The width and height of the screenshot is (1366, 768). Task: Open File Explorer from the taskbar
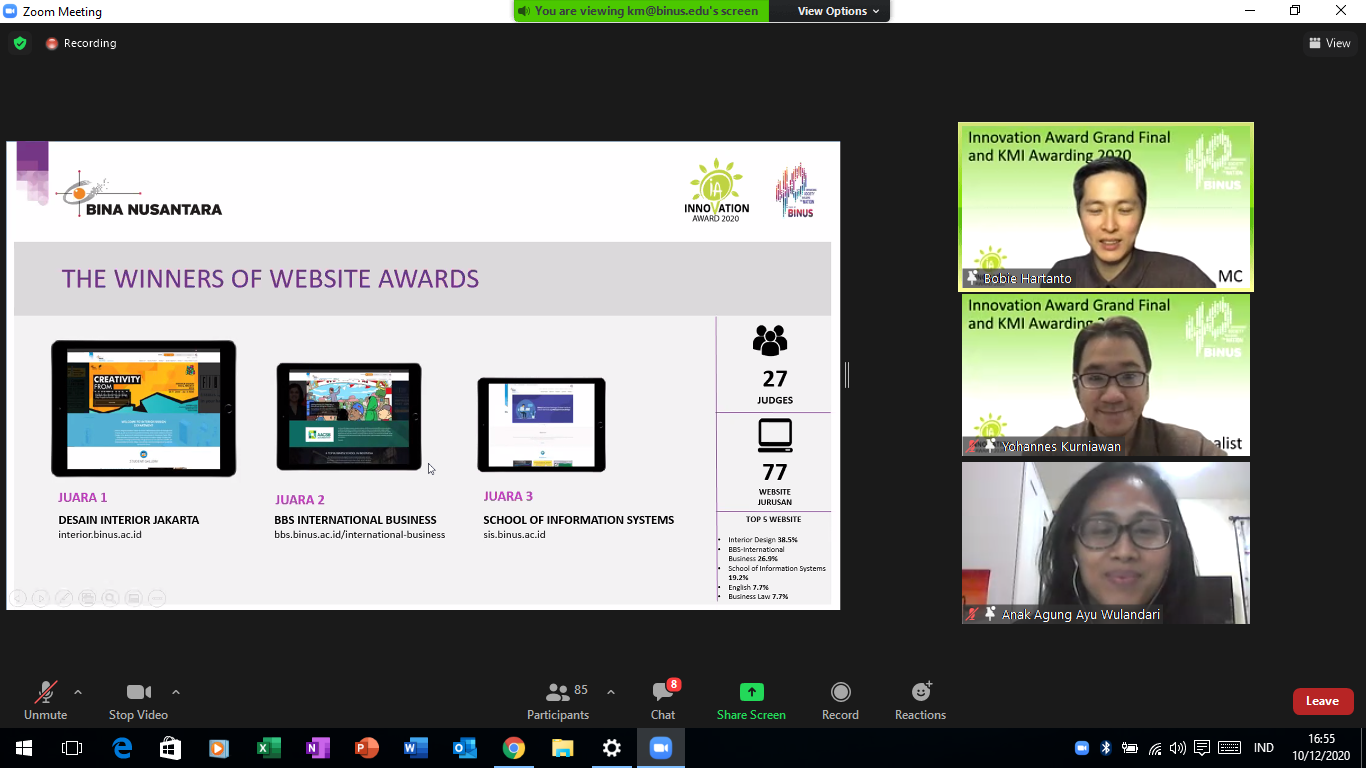(x=563, y=748)
